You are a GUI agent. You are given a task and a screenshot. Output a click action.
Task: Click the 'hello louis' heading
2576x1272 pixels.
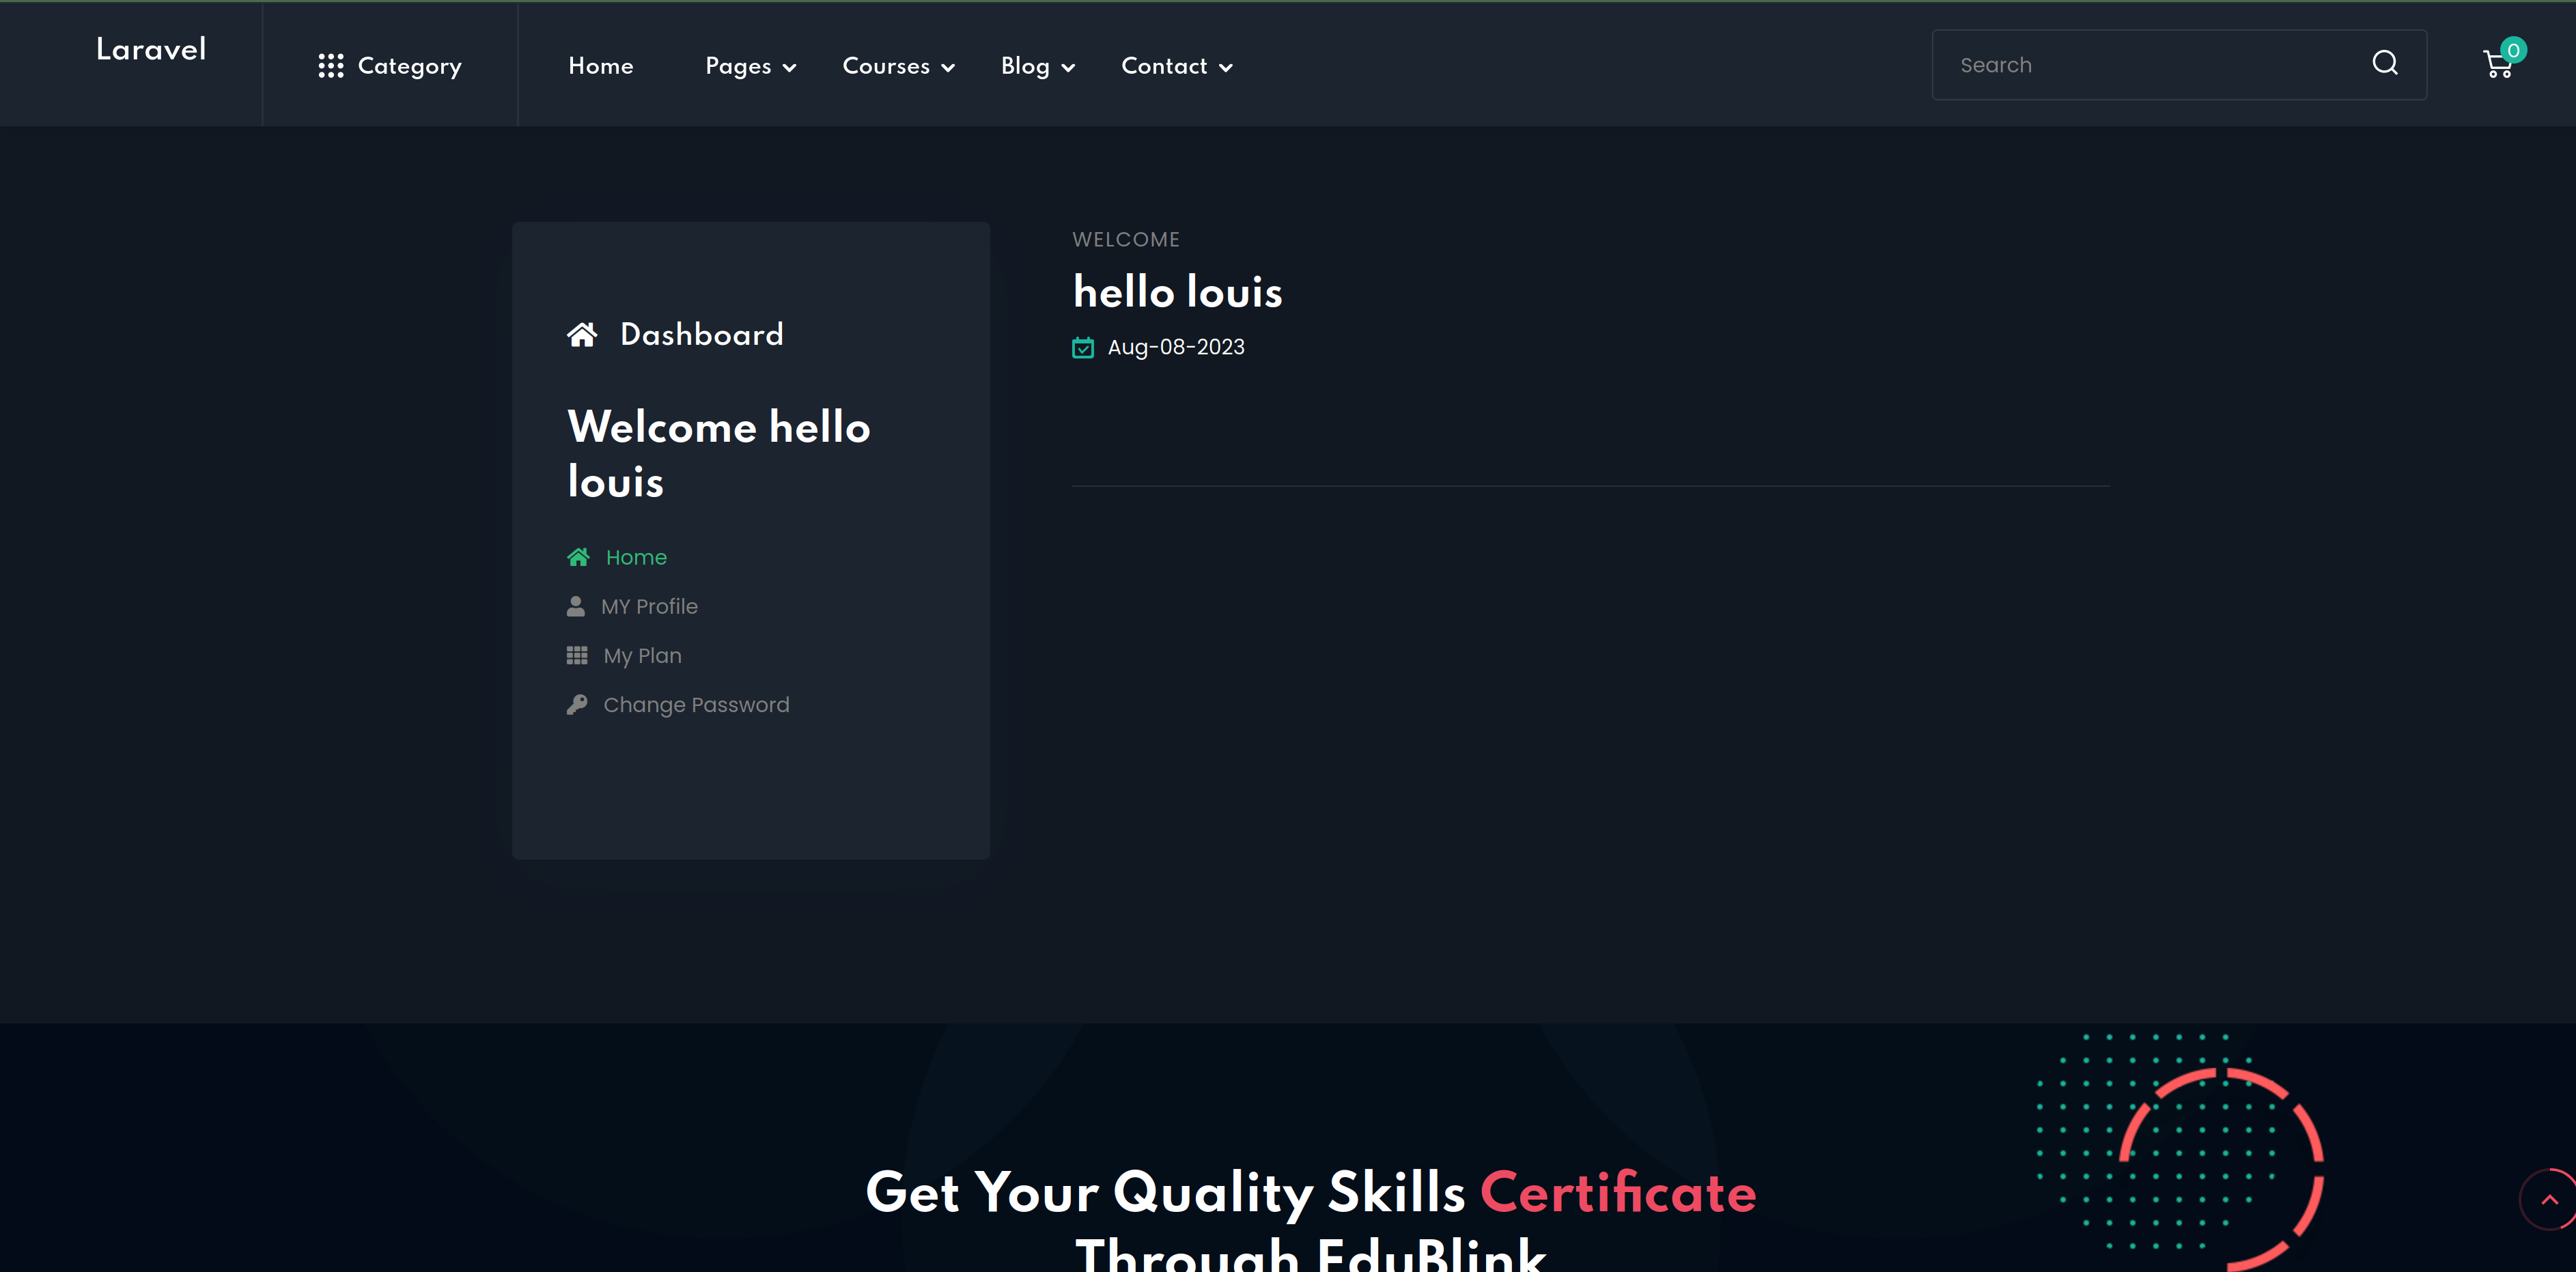pyautogui.click(x=1177, y=292)
